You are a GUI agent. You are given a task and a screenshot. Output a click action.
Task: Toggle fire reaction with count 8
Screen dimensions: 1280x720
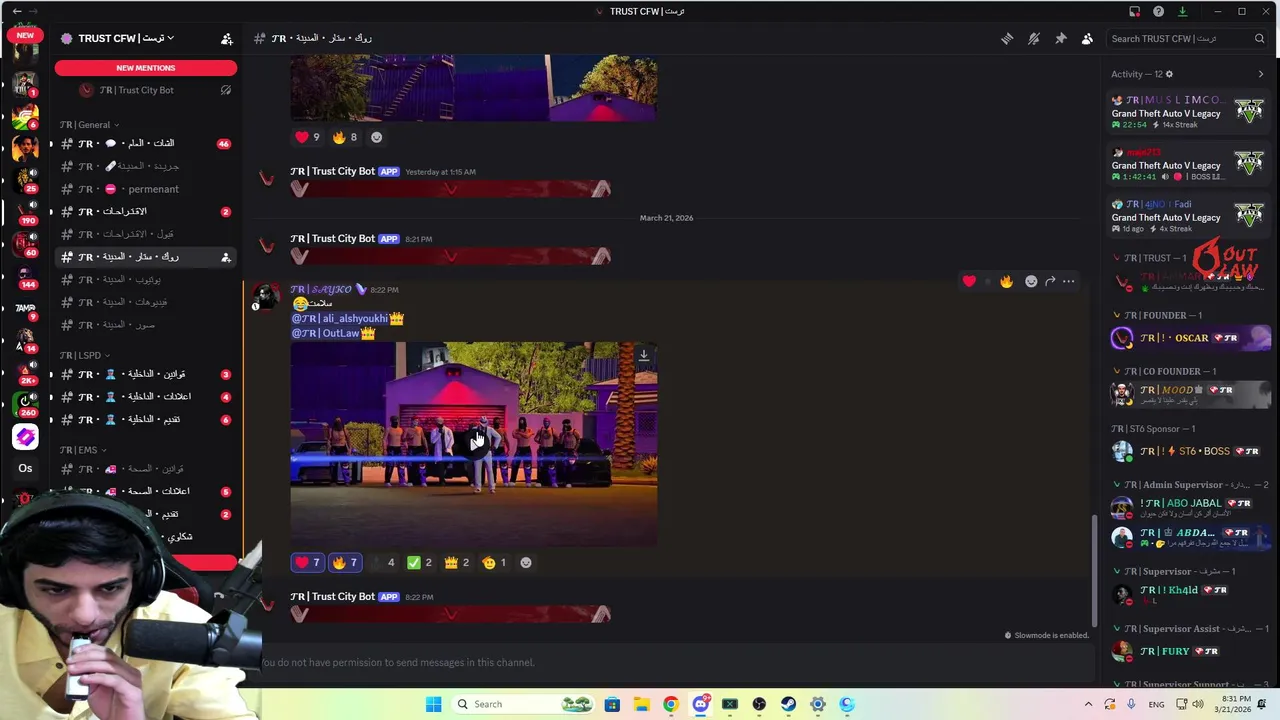pyautogui.click(x=345, y=137)
